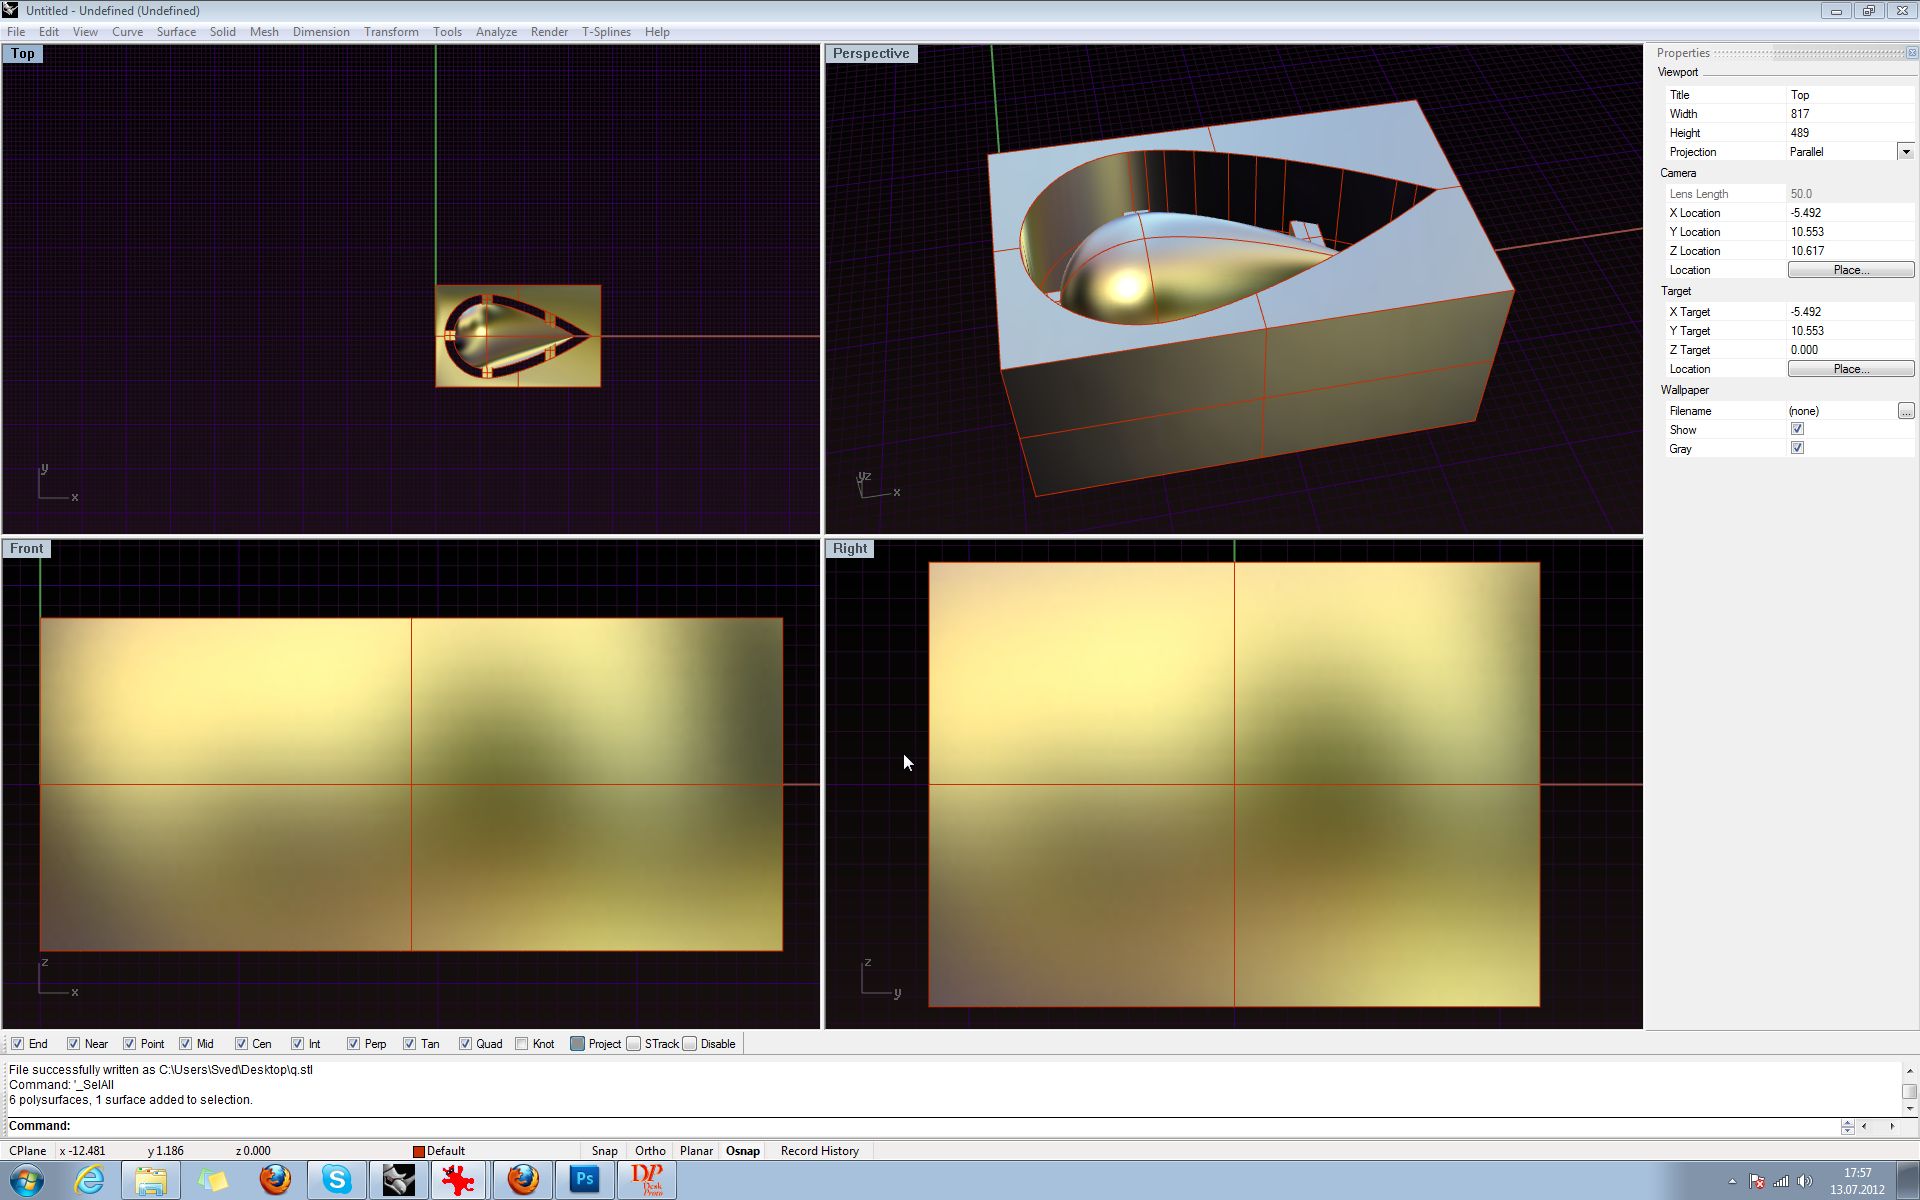Open Photoshop from the taskbar
The image size is (1920, 1200).
pos(584,1180)
